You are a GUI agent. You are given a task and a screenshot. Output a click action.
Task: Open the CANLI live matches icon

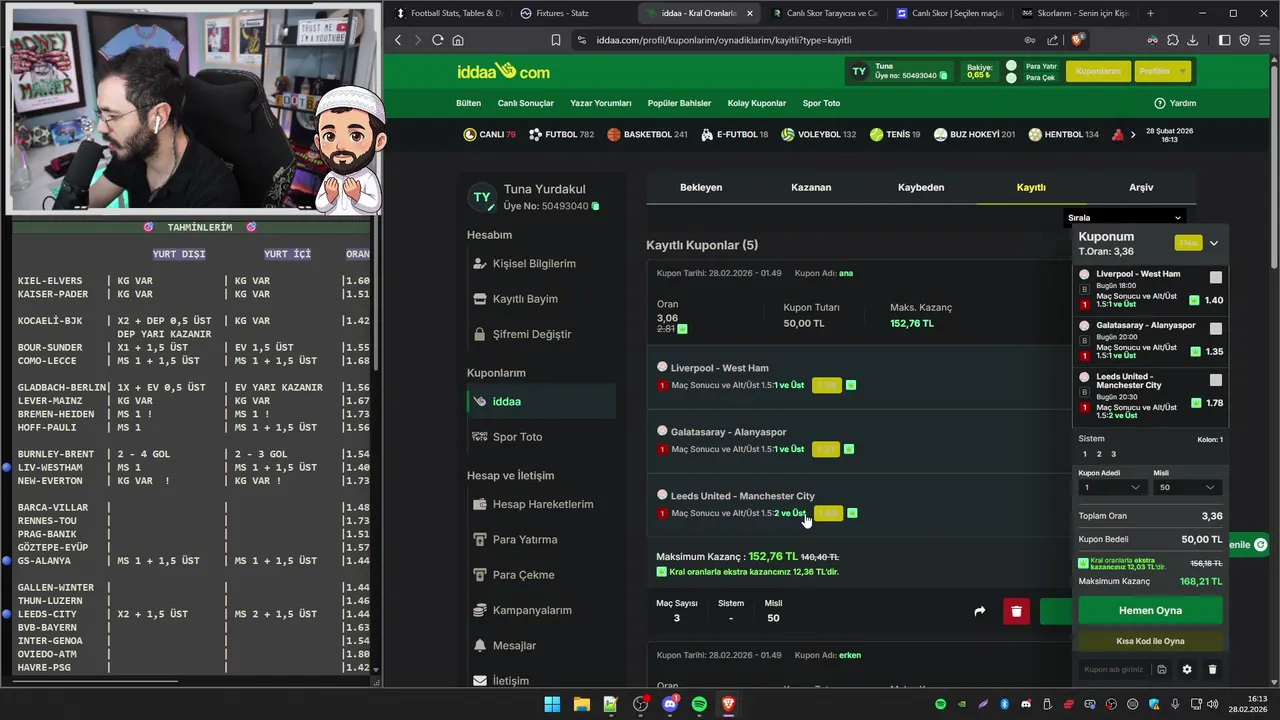[x=470, y=134]
